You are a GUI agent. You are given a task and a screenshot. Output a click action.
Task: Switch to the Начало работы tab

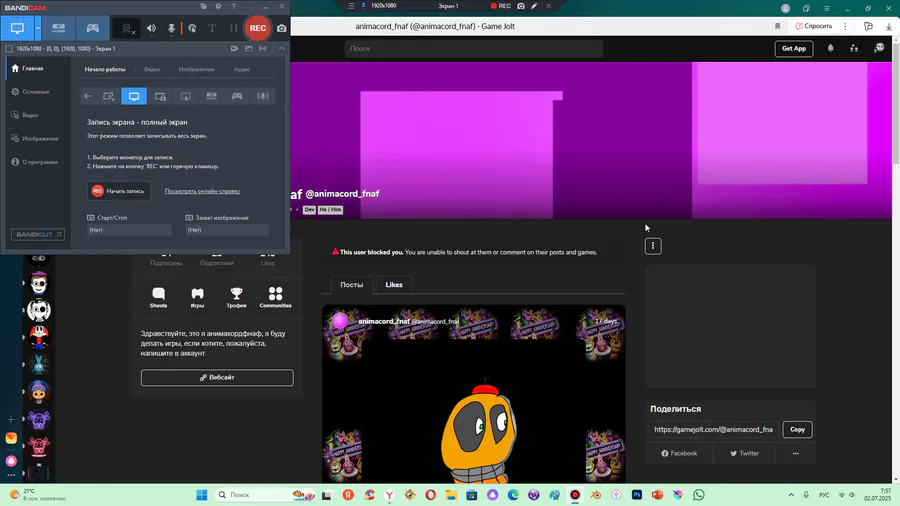[x=105, y=69]
